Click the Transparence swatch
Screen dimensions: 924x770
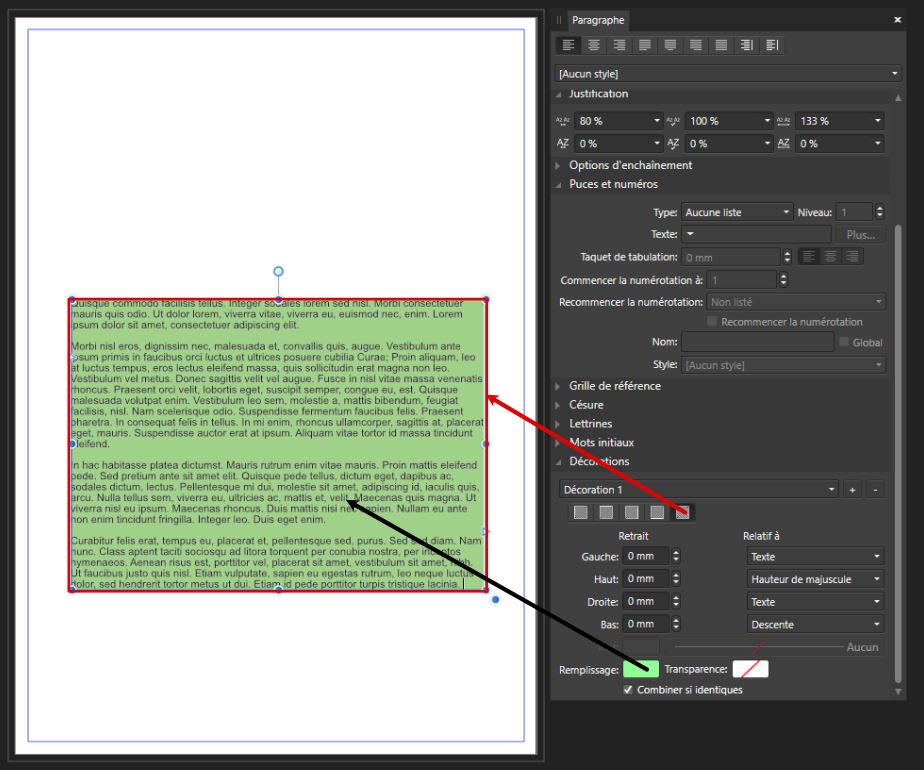click(750, 669)
